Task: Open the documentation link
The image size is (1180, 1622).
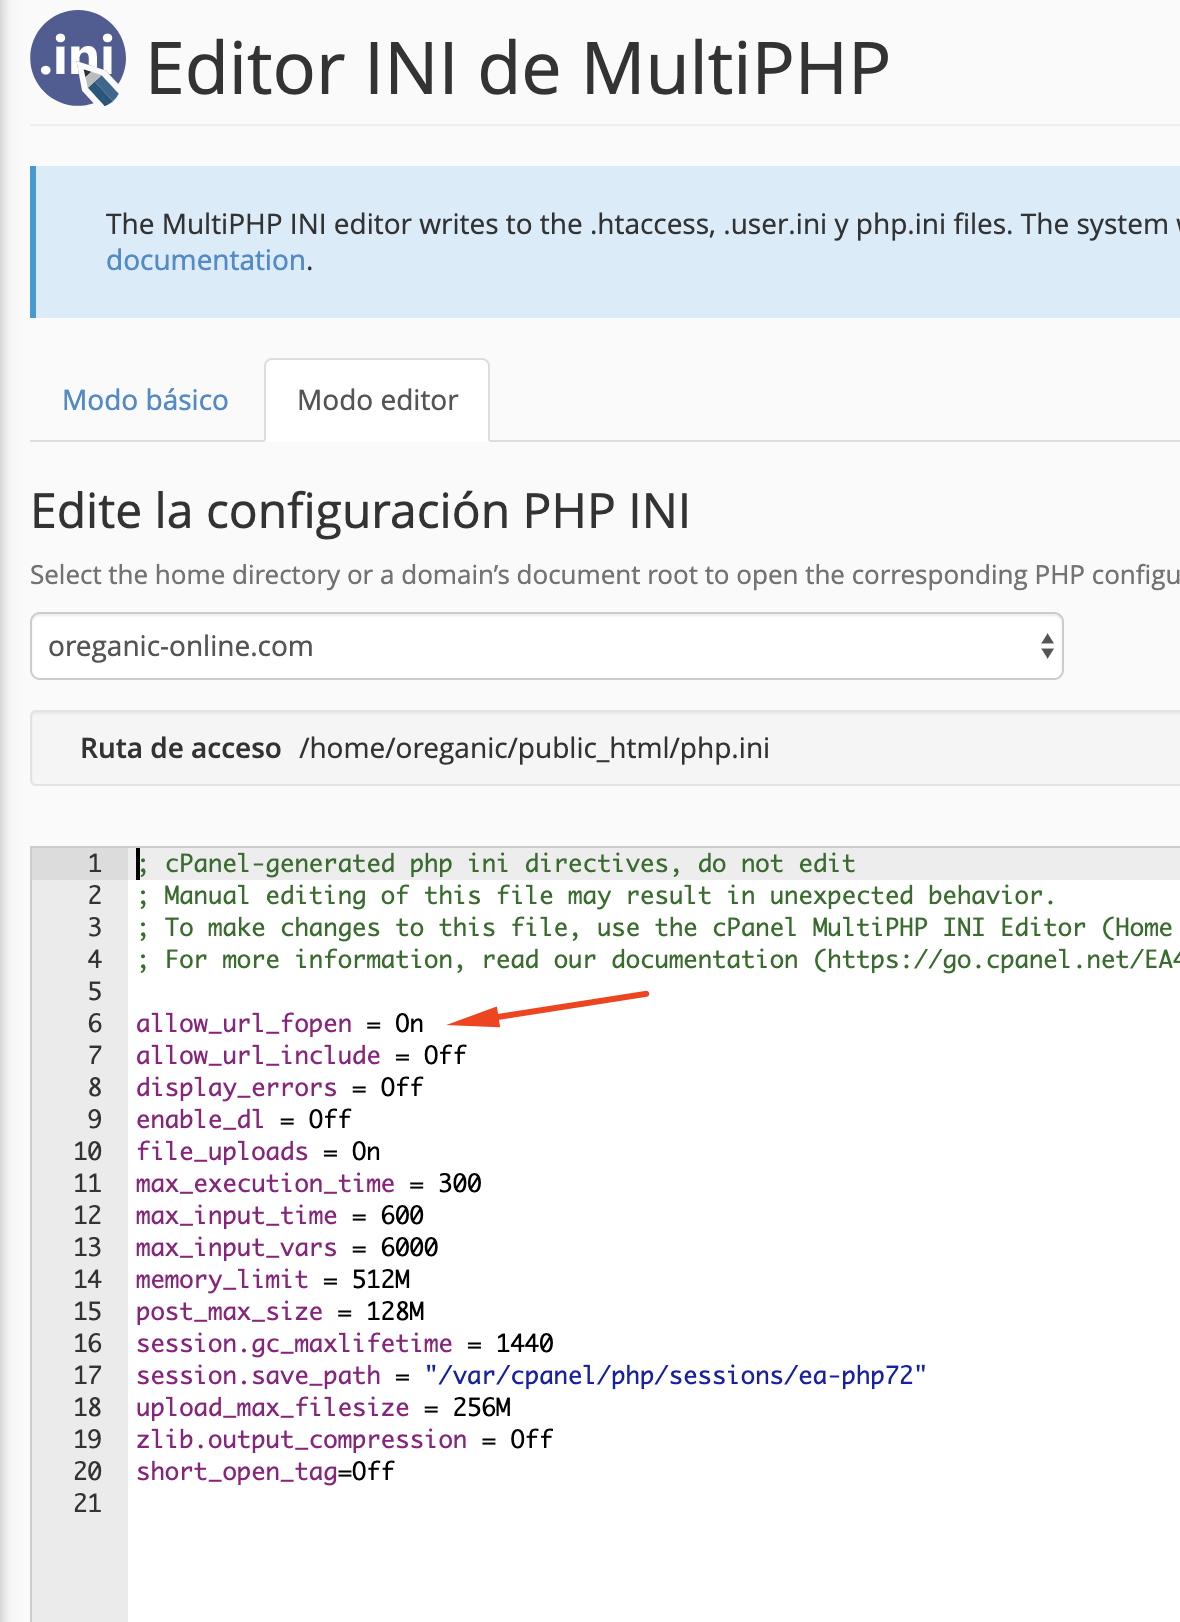Action: (x=206, y=260)
